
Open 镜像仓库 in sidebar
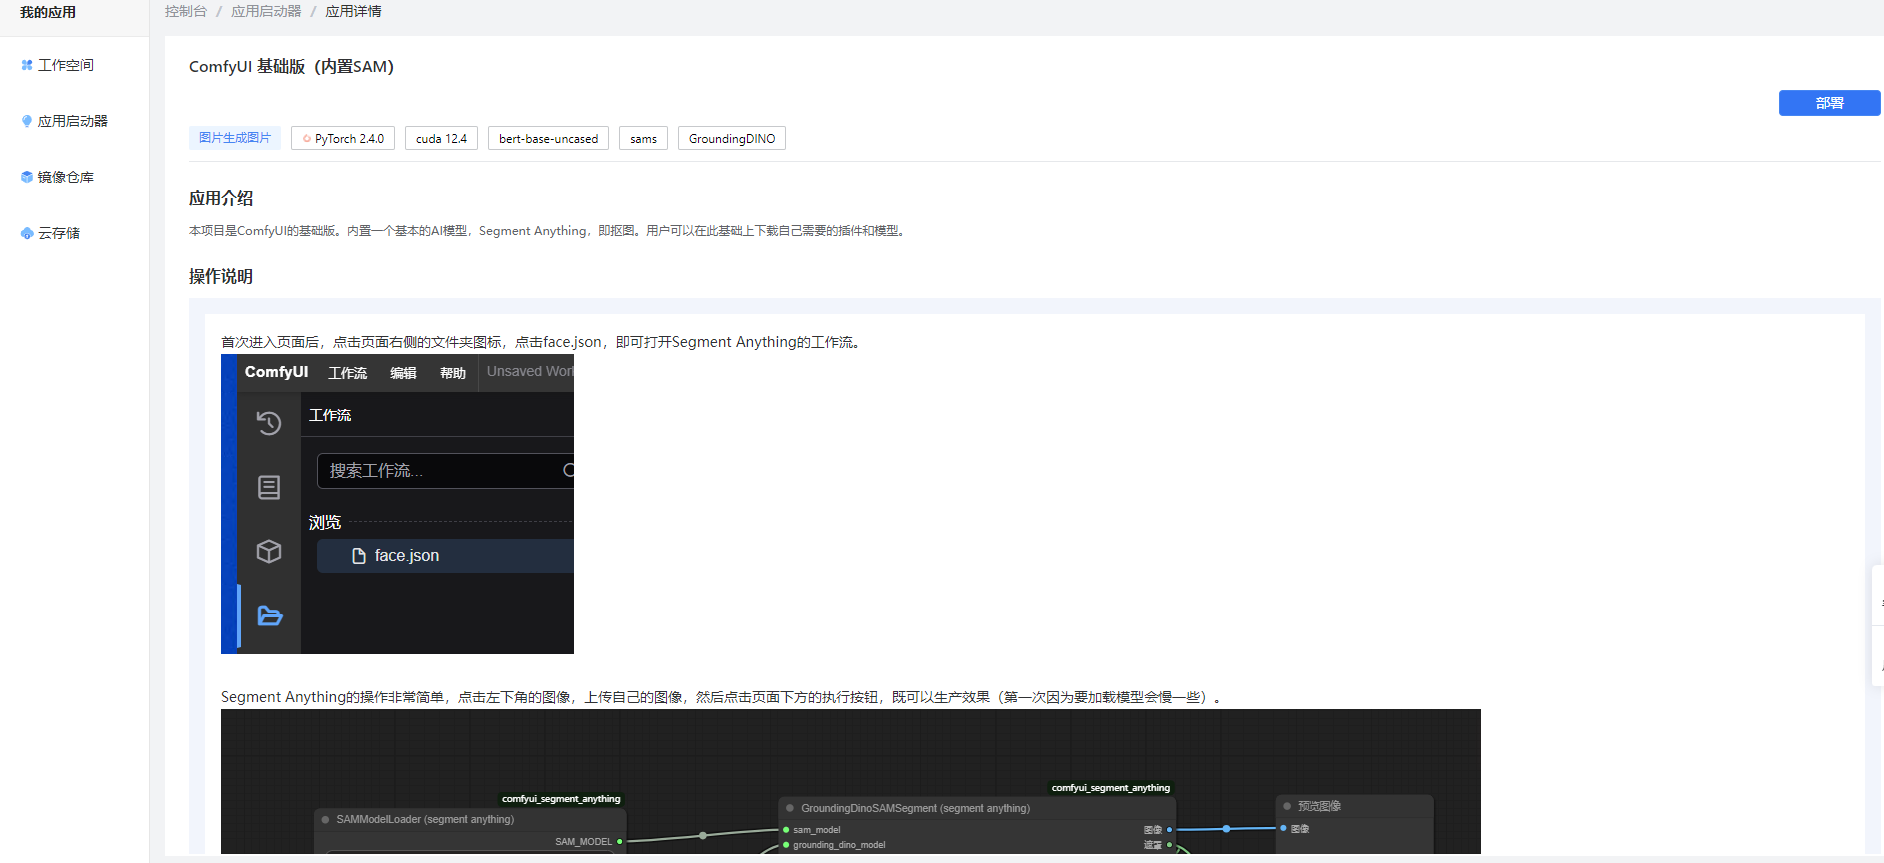point(66,177)
